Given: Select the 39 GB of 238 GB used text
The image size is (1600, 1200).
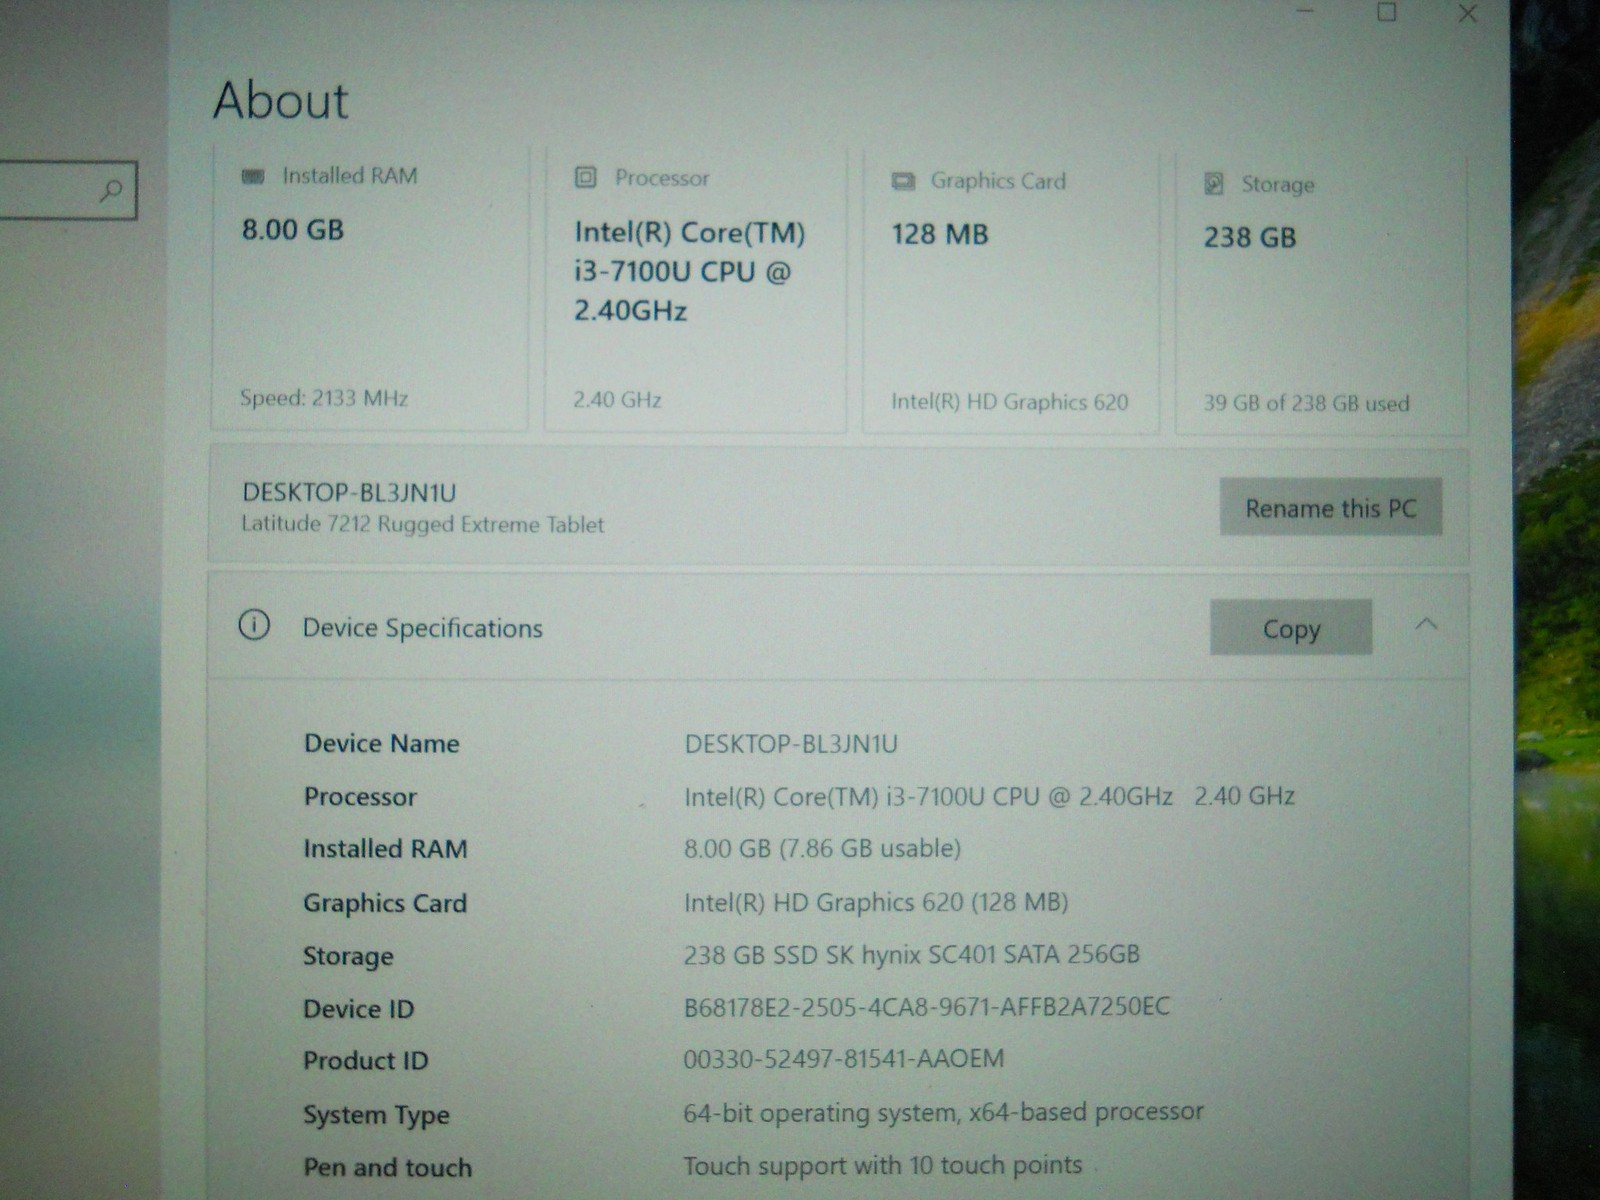Looking at the screenshot, I should click(1306, 403).
